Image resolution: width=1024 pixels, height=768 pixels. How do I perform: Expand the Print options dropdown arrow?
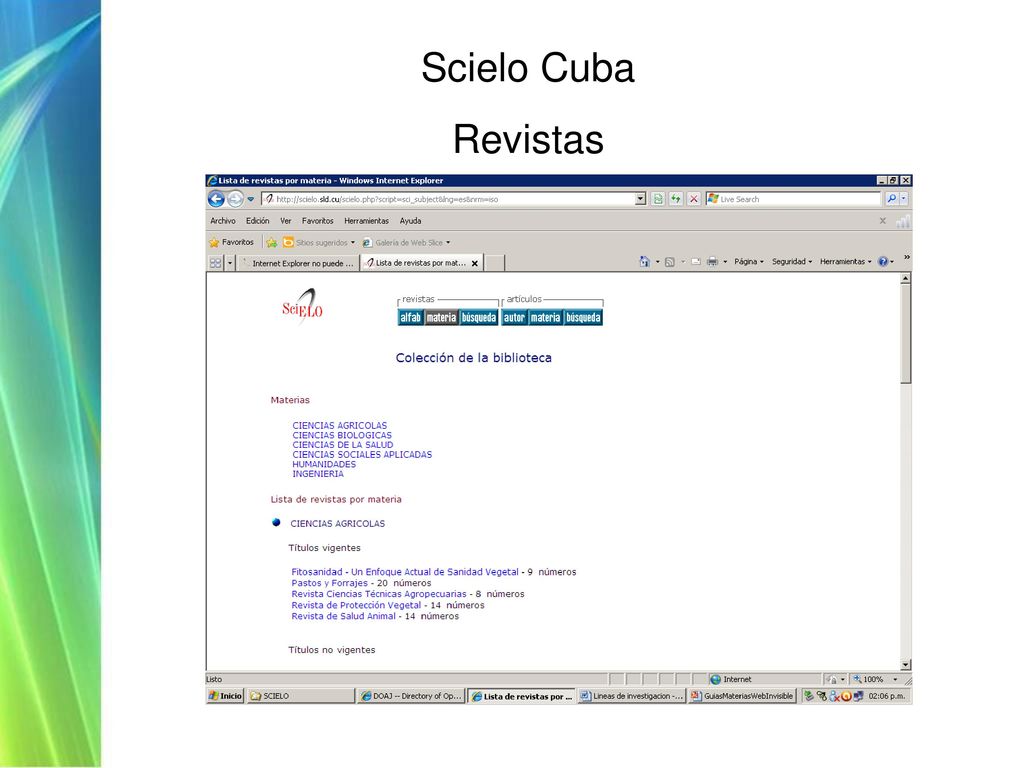725,262
